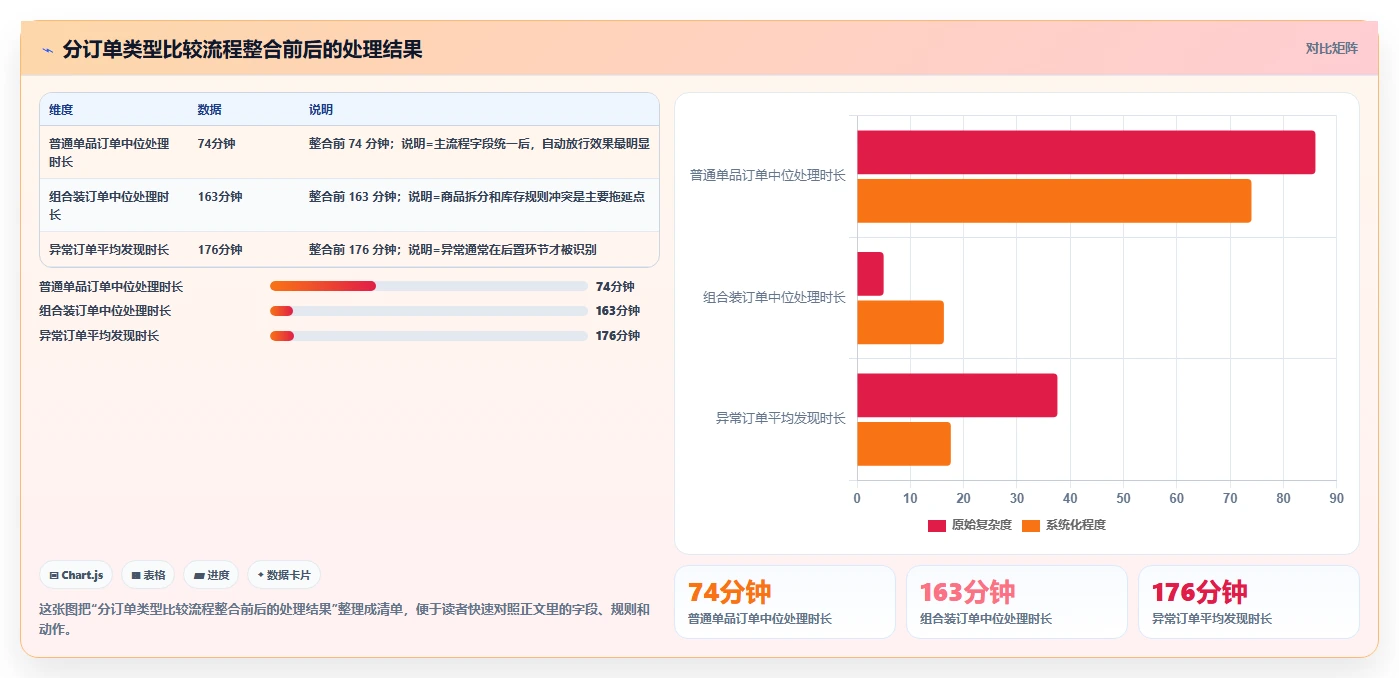Click the pink 163分钟 figure in the data card
This screenshot has height=678, width=1399.
point(967,592)
